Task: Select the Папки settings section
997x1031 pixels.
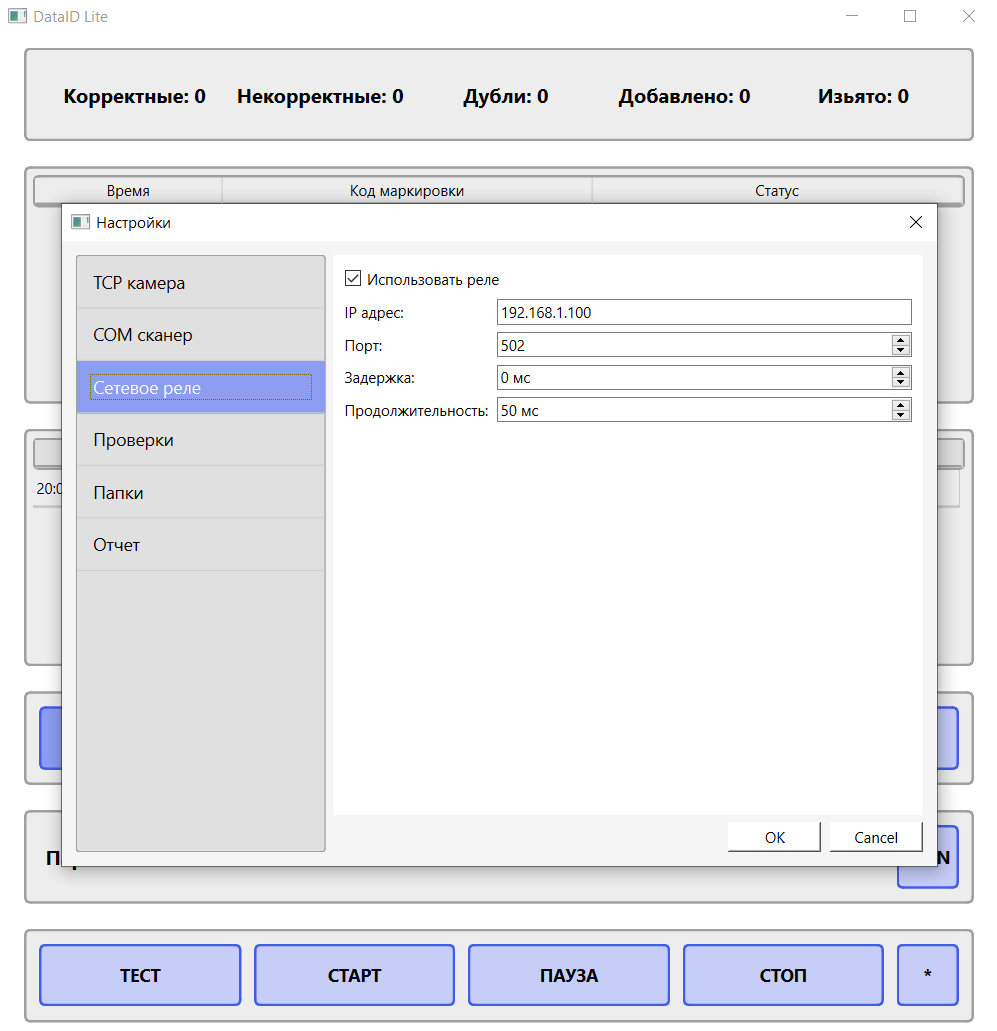Action: [200, 492]
